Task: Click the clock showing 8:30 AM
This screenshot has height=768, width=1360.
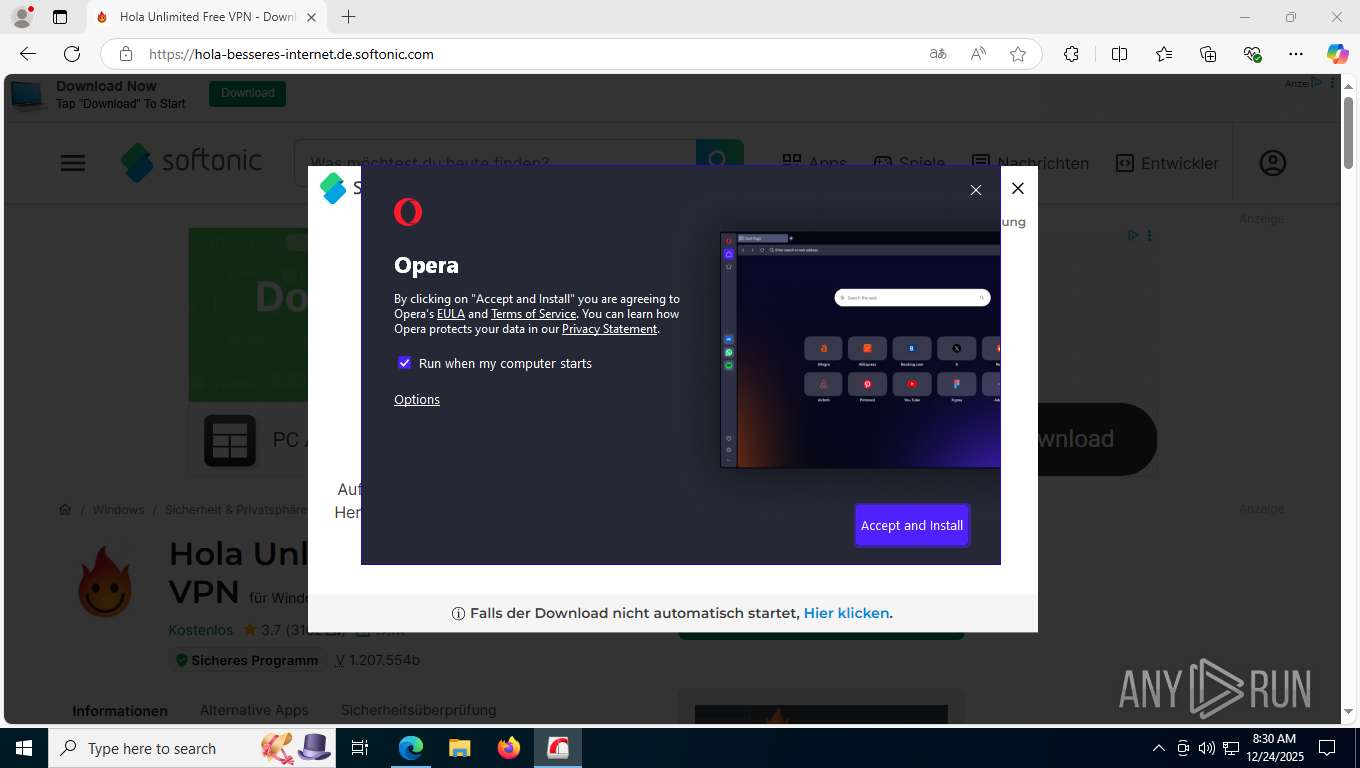Action: click(1273, 748)
